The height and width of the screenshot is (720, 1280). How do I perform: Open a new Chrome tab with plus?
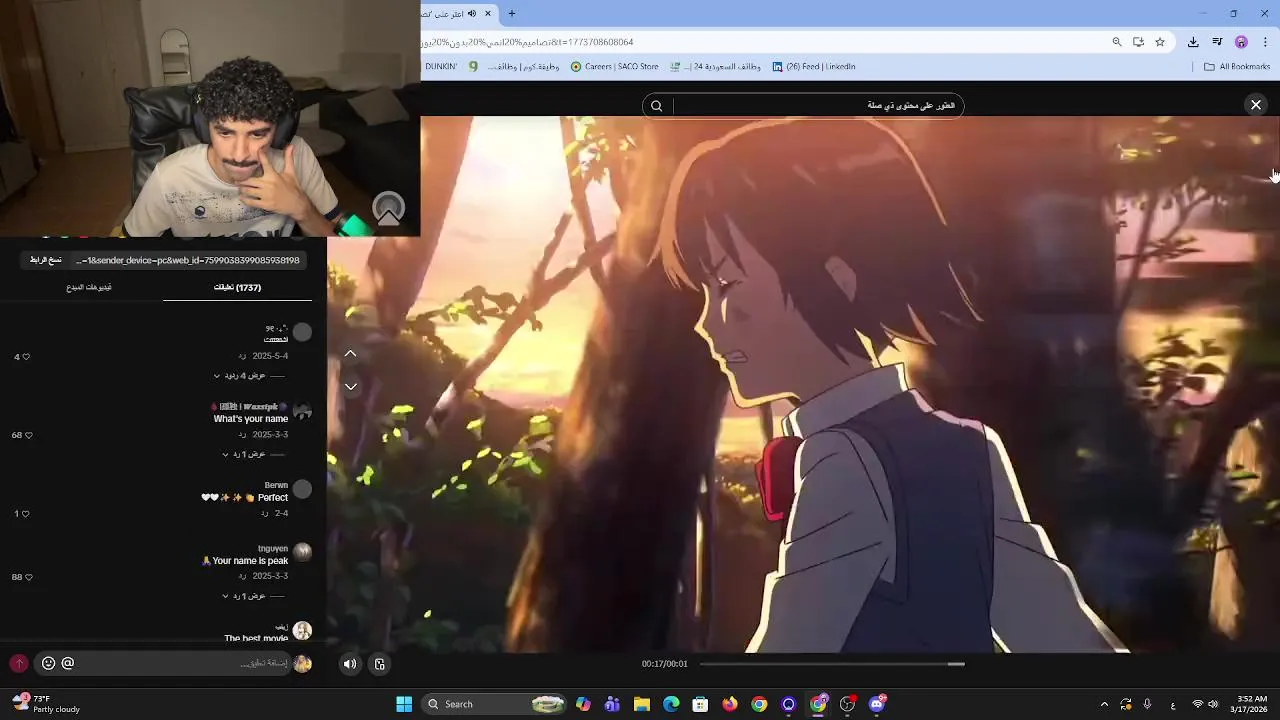tap(512, 14)
